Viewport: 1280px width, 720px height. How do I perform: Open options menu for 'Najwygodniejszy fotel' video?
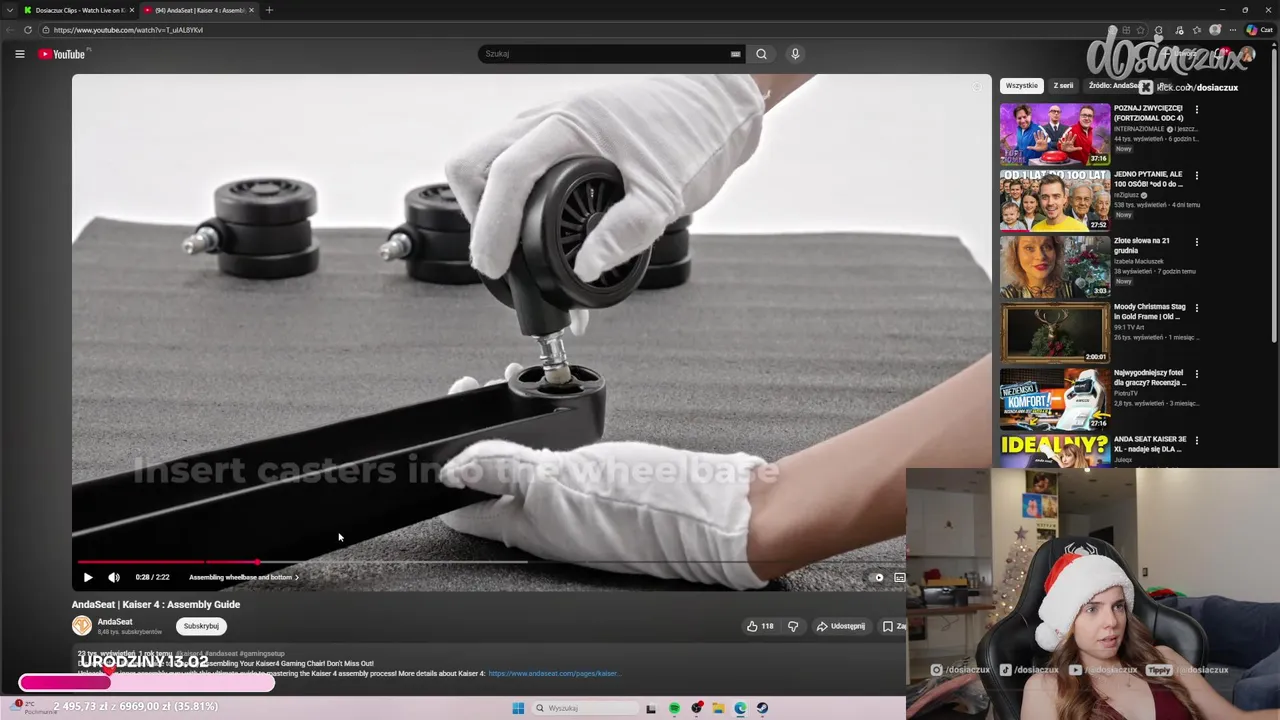pos(1197,374)
